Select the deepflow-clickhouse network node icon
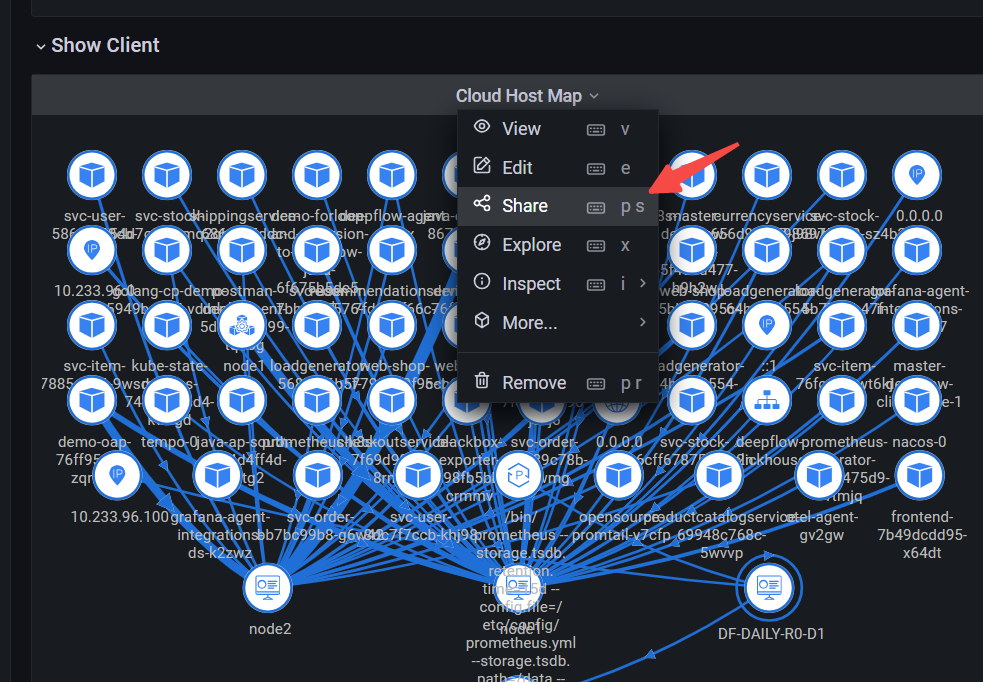Image resolution: width=983 pixels, height=682 pixels. 767,400
